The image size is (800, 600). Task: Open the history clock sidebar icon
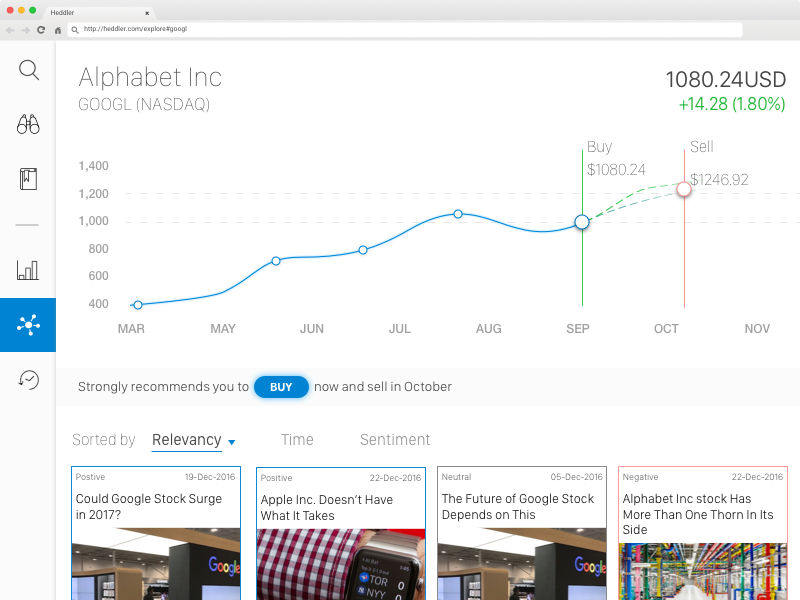tap(29, 380)
